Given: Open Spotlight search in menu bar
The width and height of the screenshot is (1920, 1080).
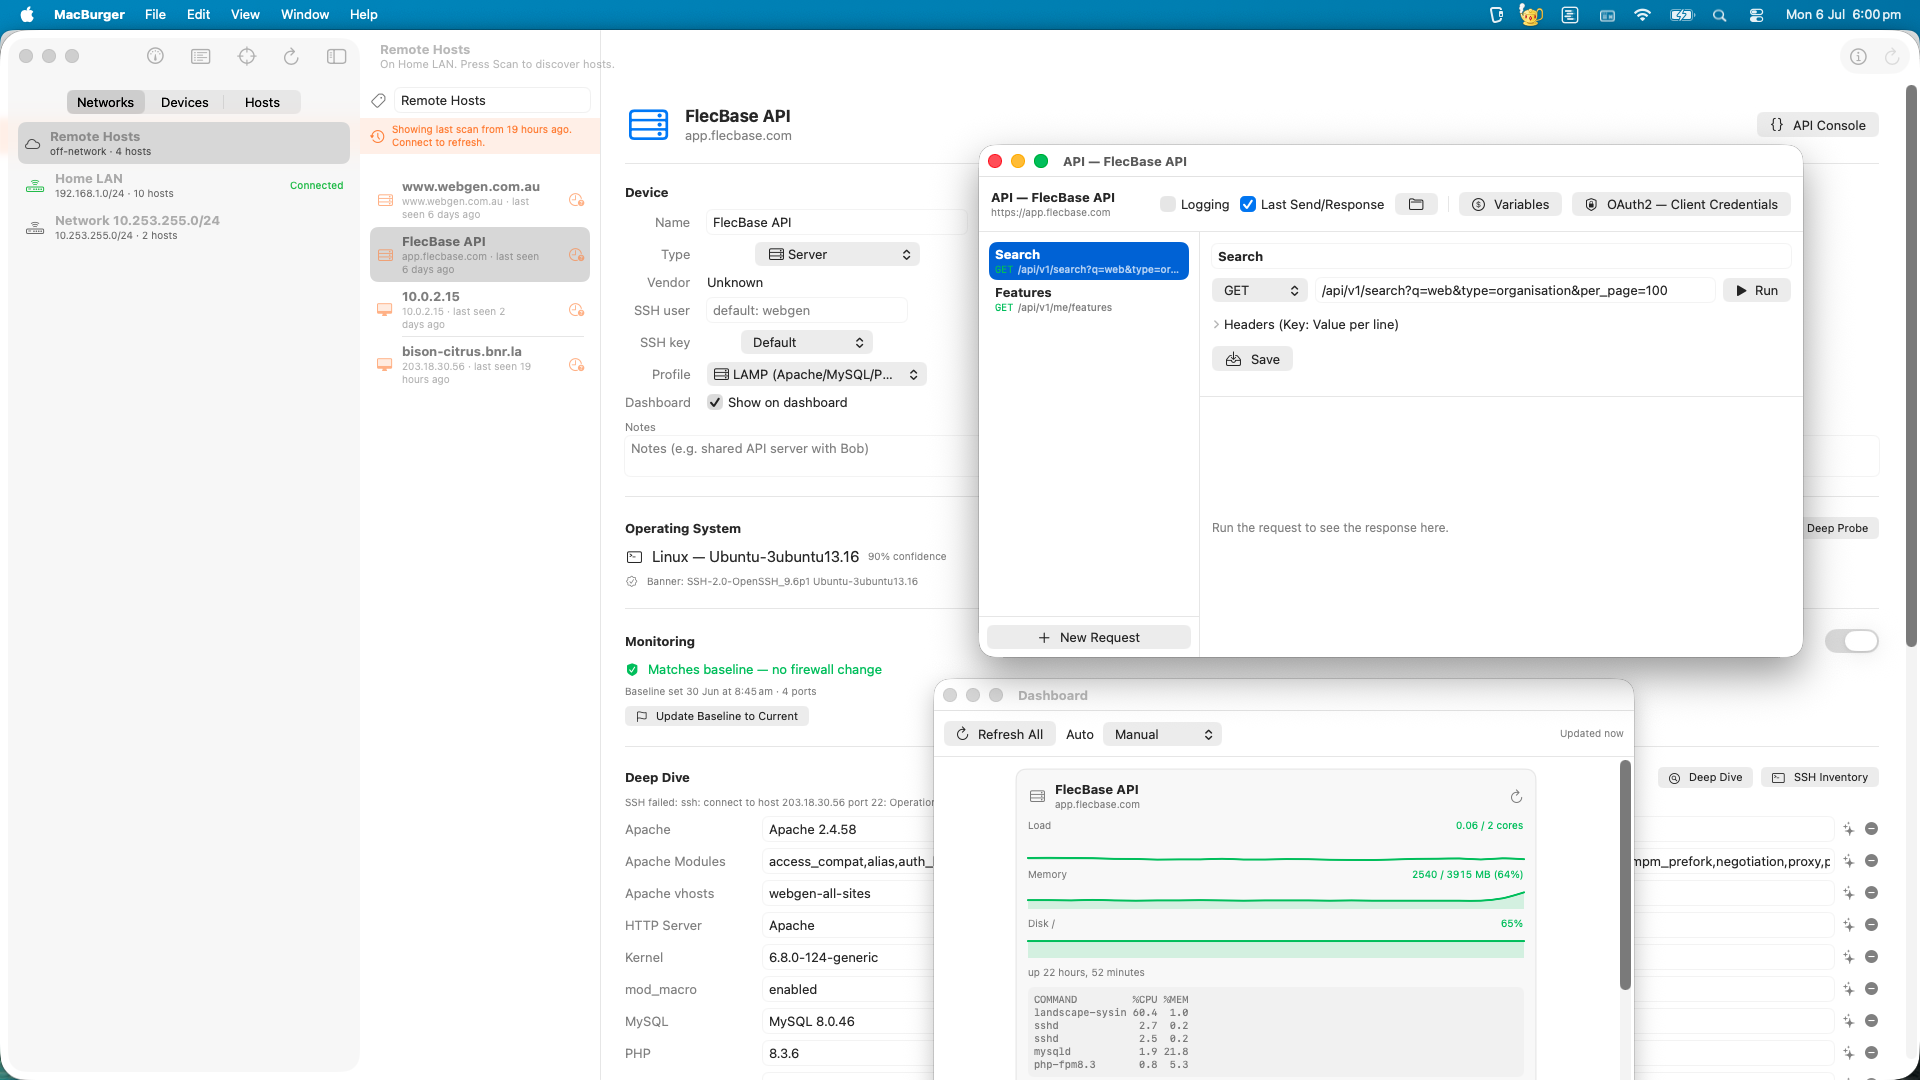Looking at the screenshot, I should pyautogui.click(x=1719, y=15).
